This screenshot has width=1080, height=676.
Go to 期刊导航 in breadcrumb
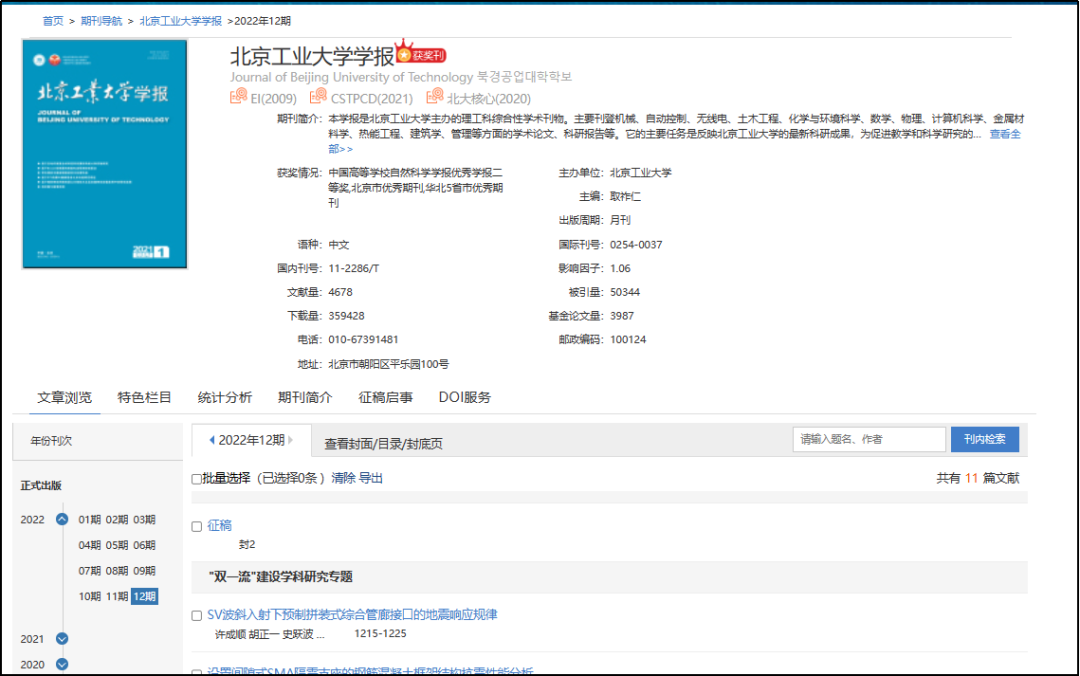(x=101, y=21)
